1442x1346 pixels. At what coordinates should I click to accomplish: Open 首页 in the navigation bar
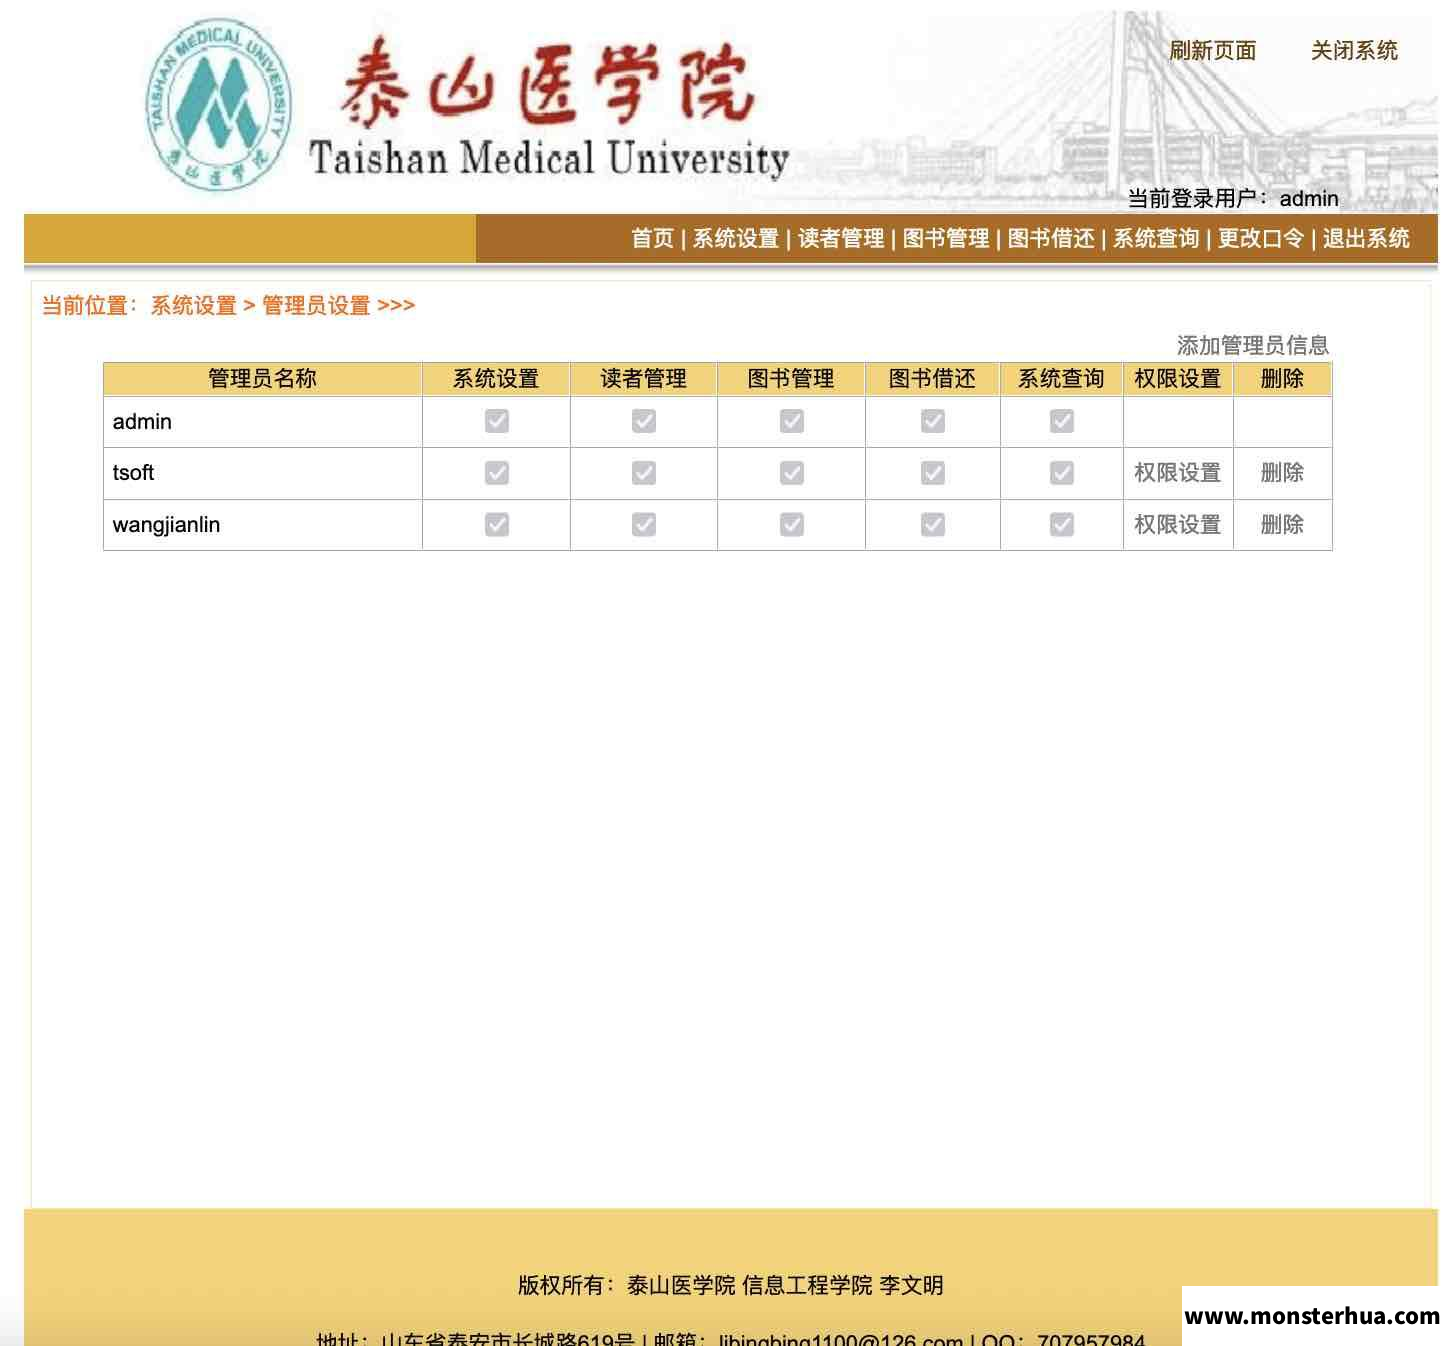click(652, 238)
